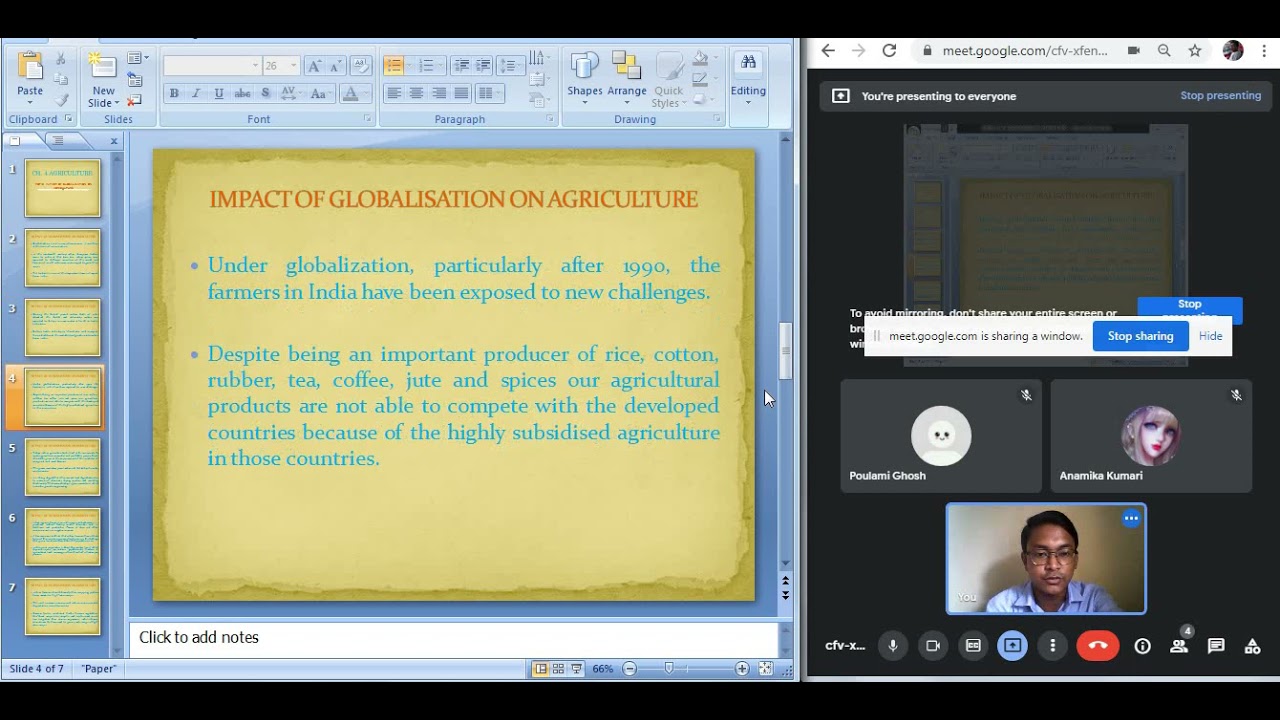Viewport: 1280px width, 720px height.
Task: Toggle camera in Meet controls
Action: tap(933, 646)
